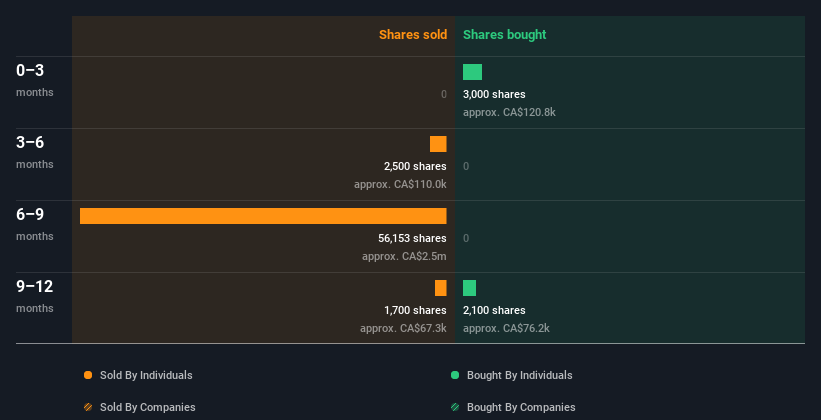Click the '2,100 shares' label
821x420 pixels.
(x=494, y=311)
